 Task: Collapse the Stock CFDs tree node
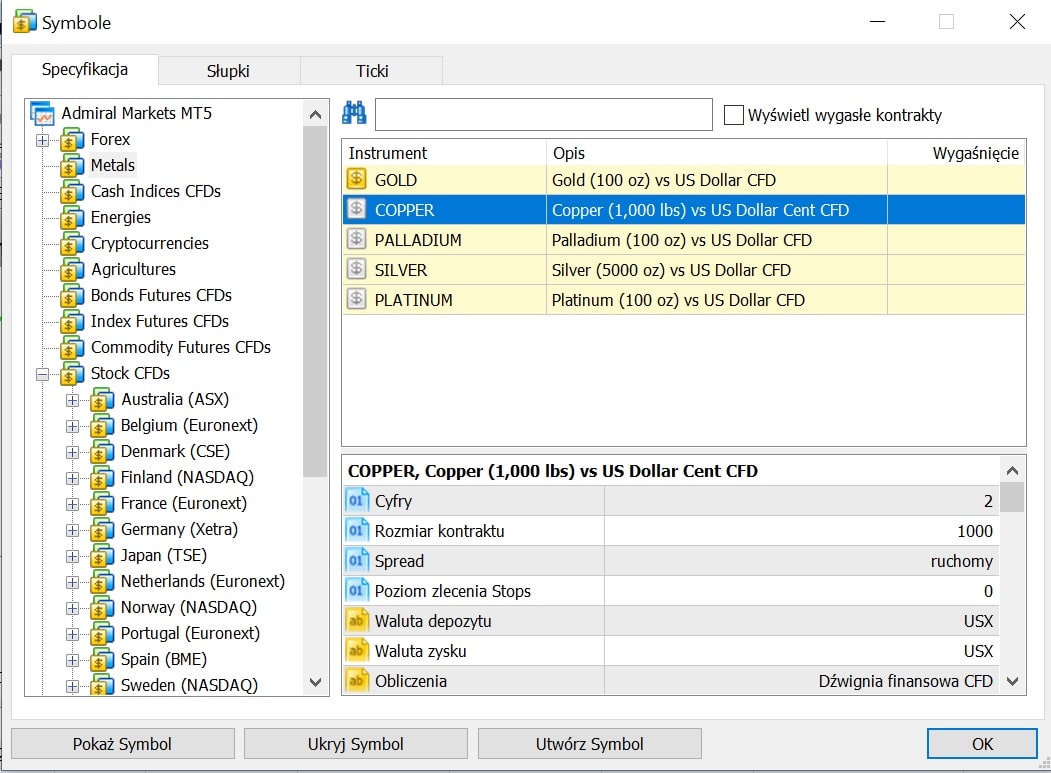[42, 374]
